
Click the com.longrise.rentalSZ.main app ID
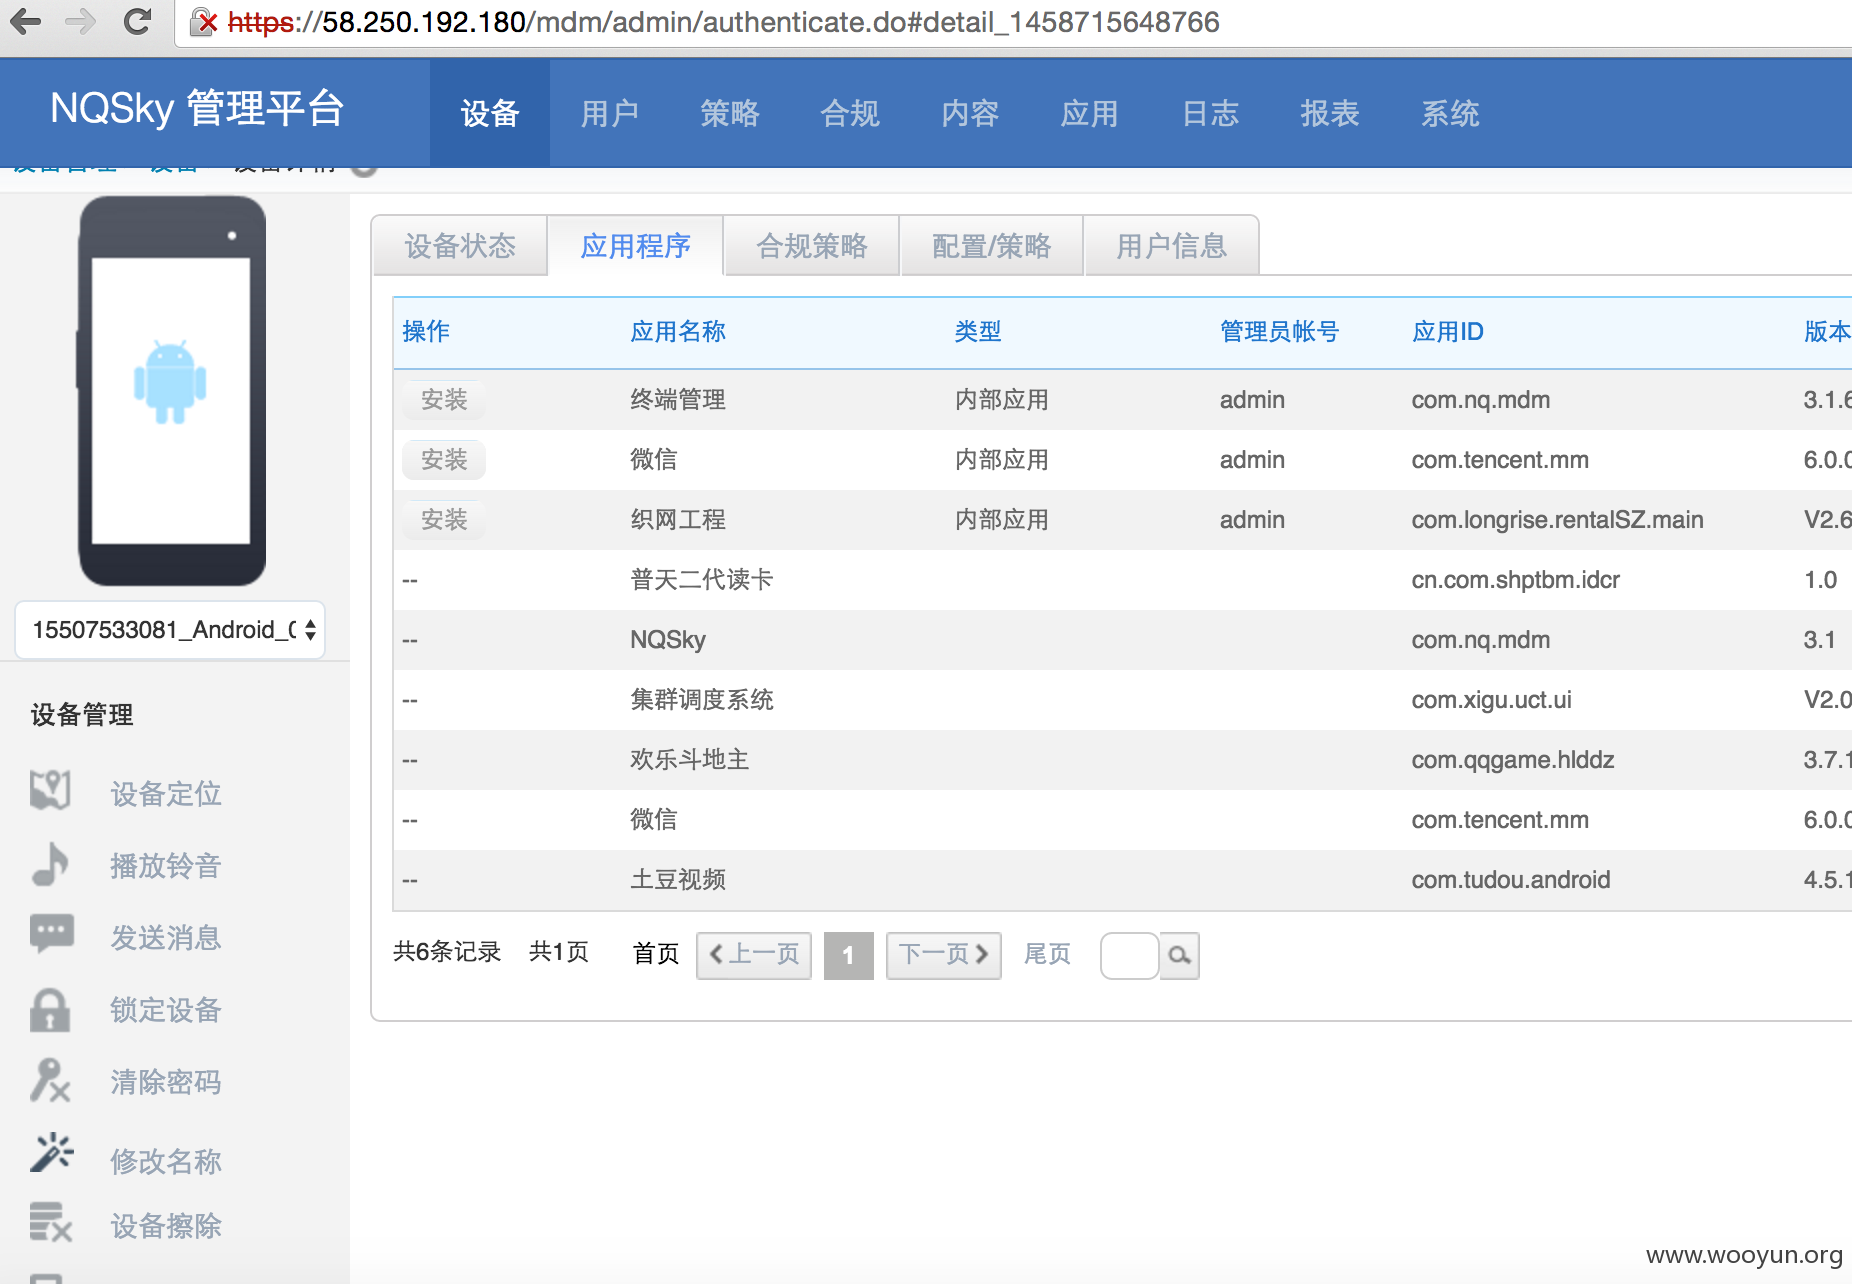(1558, 520)
